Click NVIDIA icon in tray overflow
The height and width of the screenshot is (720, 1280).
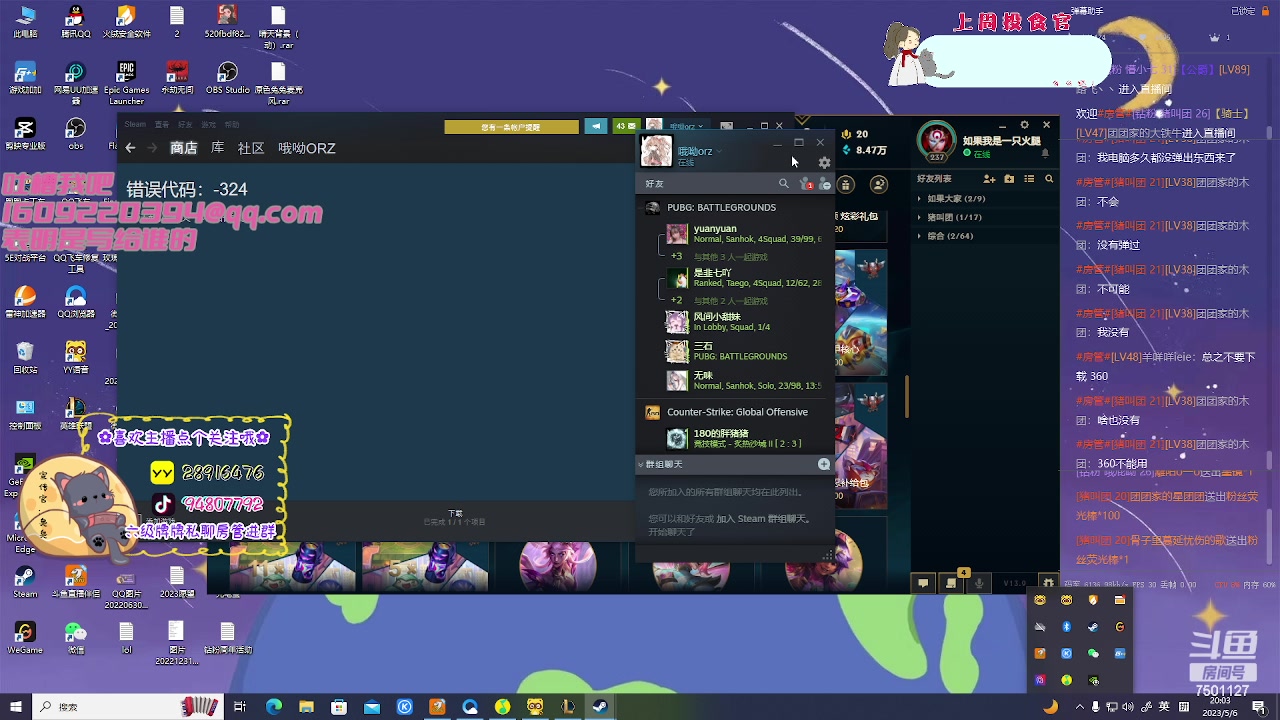point(1093,680)
